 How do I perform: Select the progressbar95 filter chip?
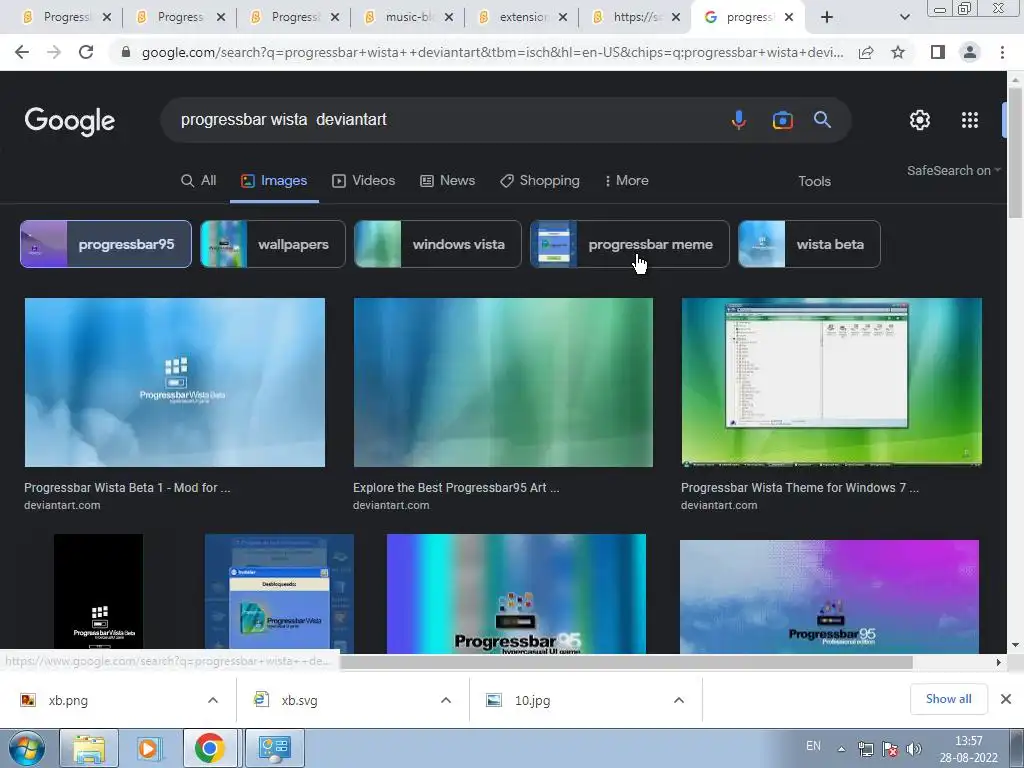point(106,244)
